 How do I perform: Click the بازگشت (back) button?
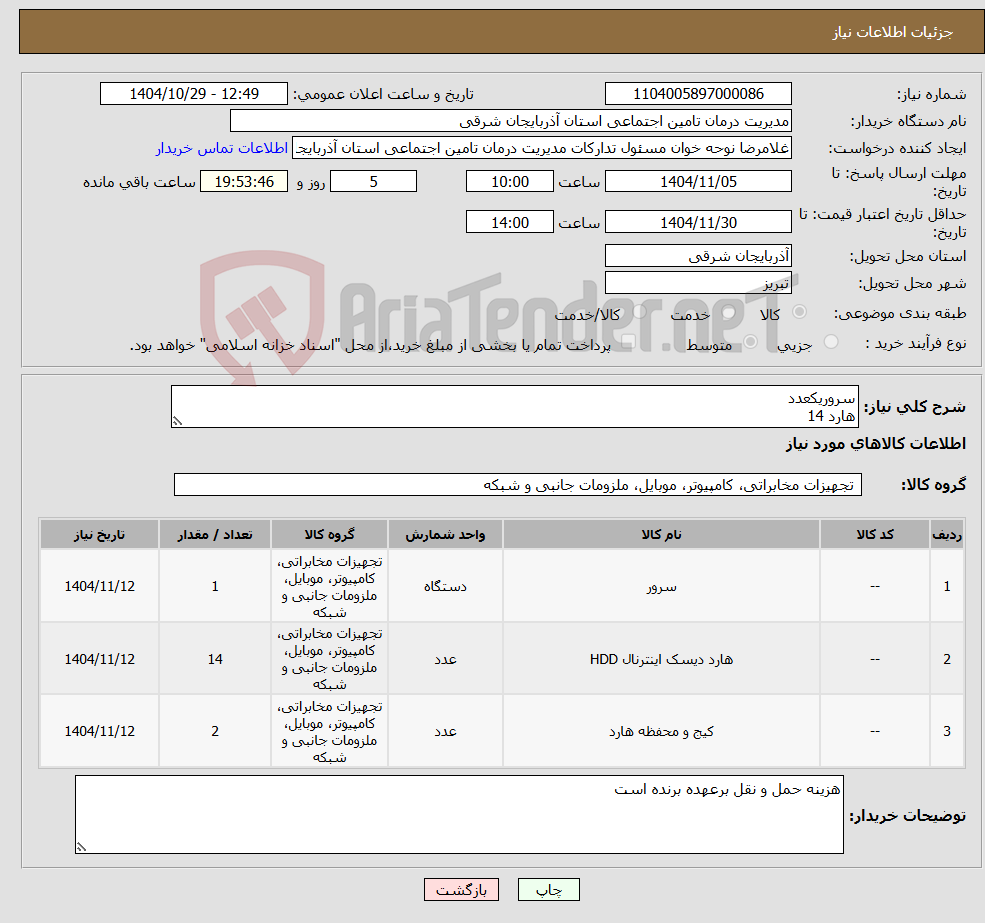pyautogui.click(x=461, y=890)
